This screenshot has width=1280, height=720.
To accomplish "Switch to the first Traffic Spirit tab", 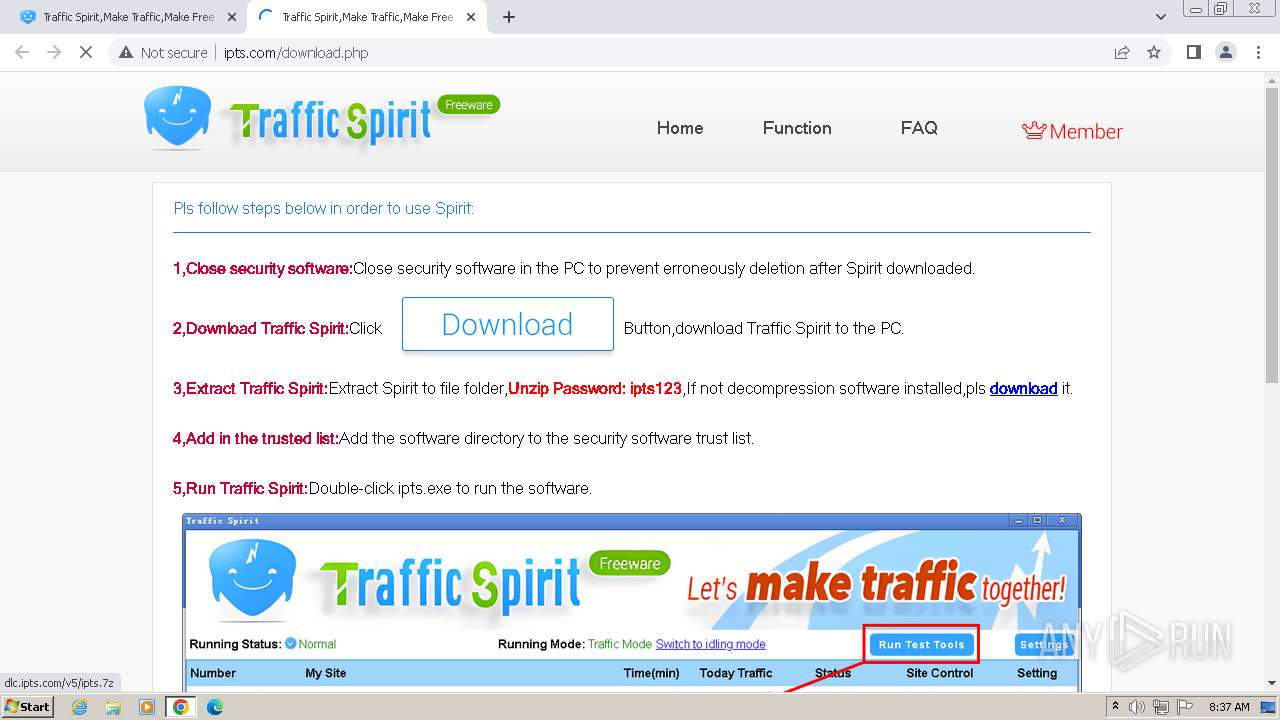I will pos(127,17).
